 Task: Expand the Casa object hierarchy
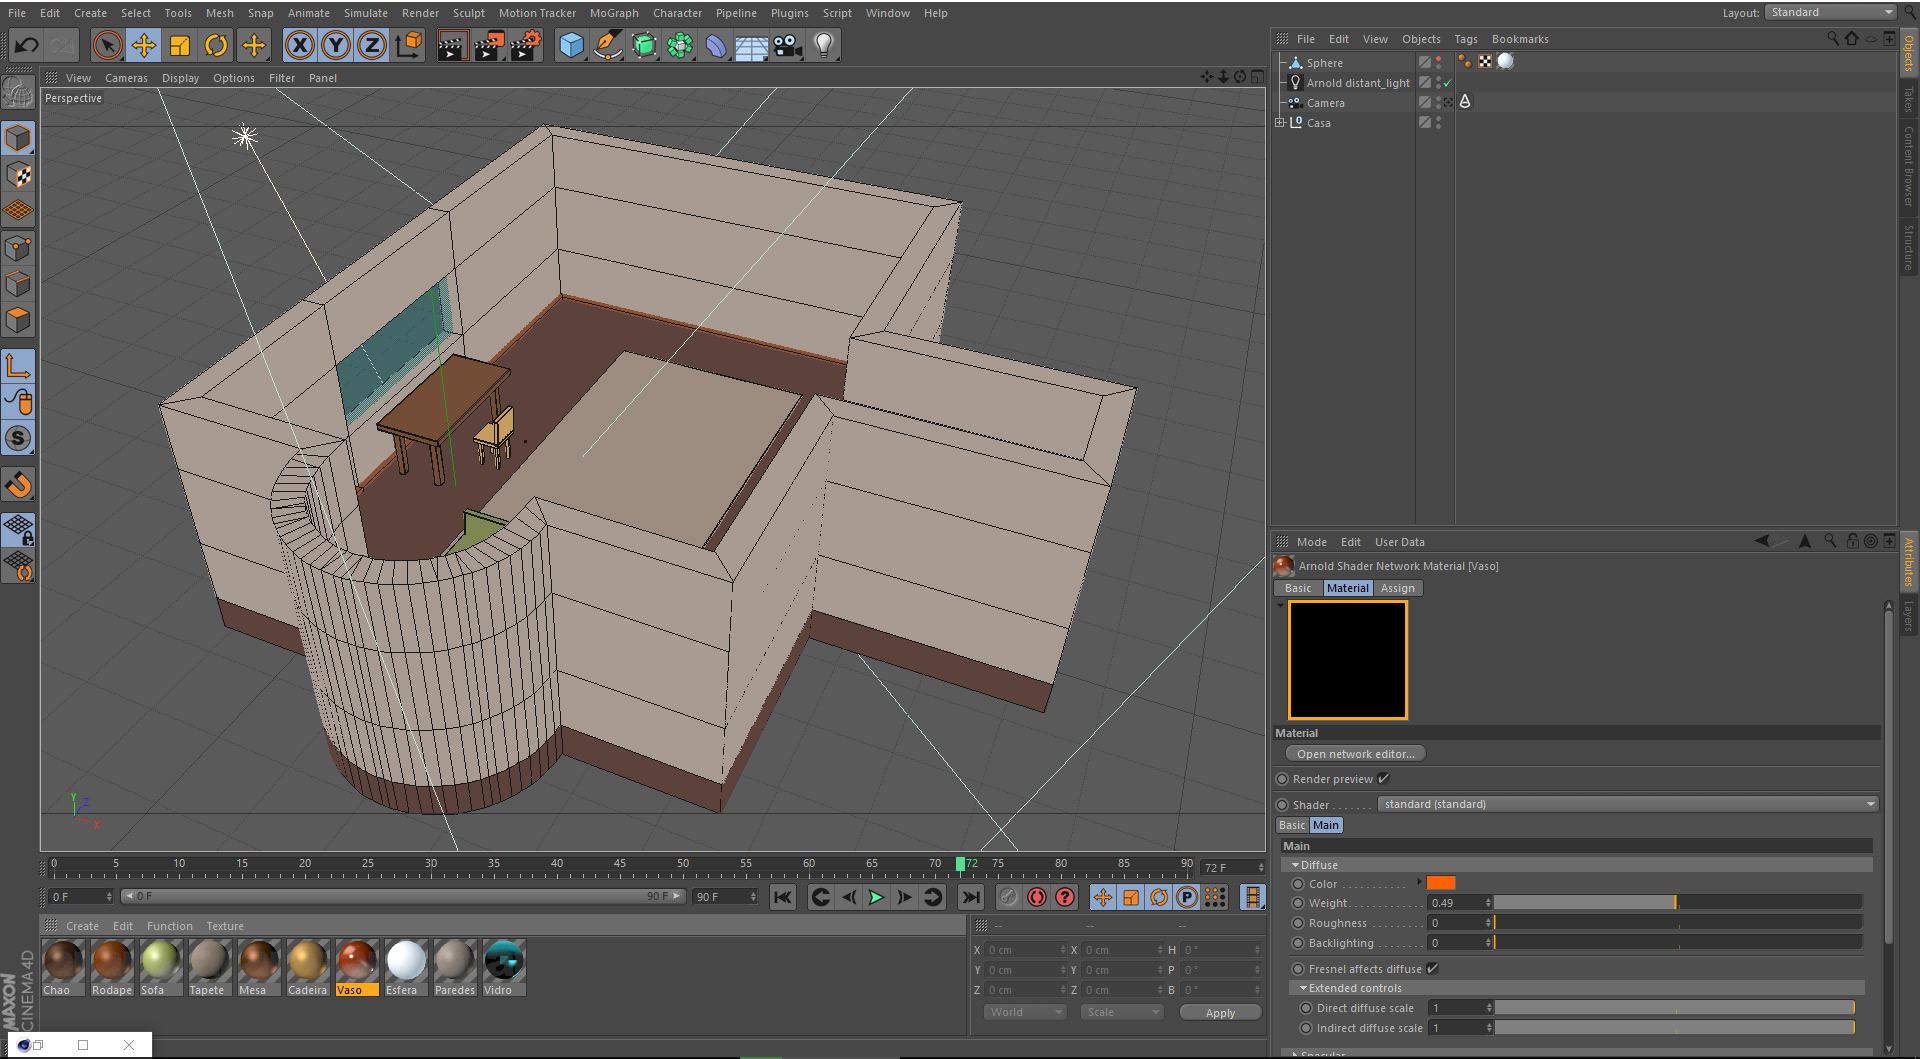click(x=1279, y=123)
